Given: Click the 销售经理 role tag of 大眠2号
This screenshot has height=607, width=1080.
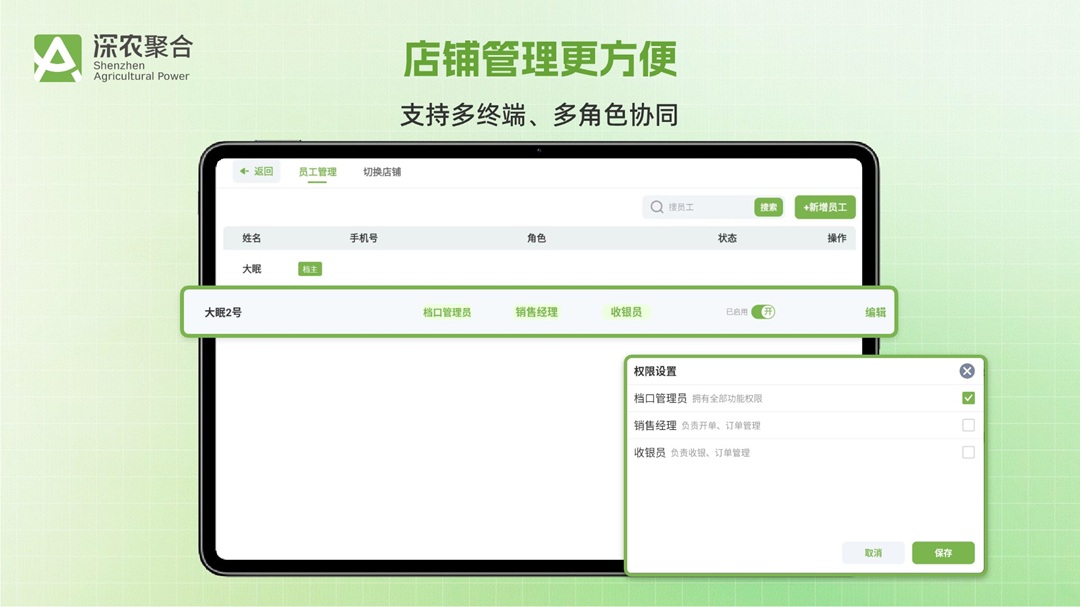Looking at the screenshot, I should coord(537,311).
